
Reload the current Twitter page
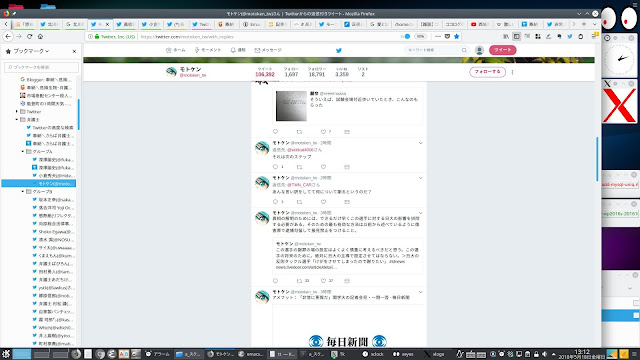29,36
